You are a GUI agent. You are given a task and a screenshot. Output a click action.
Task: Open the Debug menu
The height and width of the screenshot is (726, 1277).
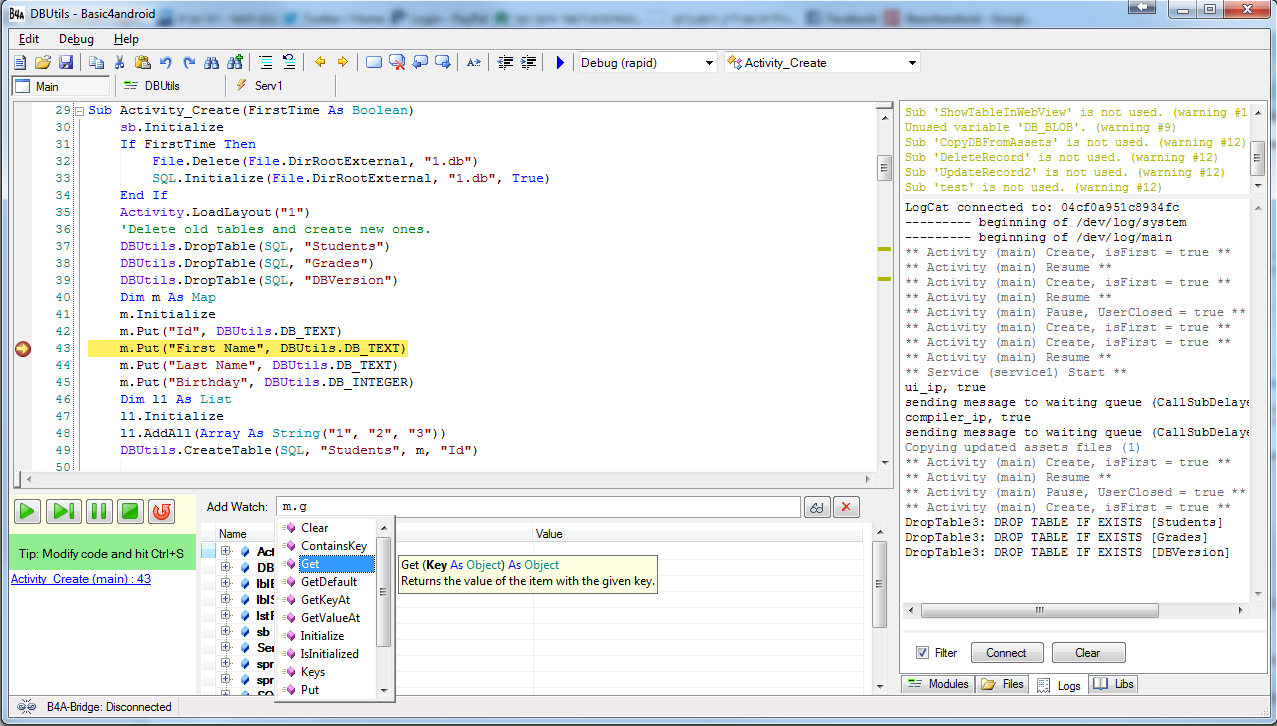tap(76, 39)
